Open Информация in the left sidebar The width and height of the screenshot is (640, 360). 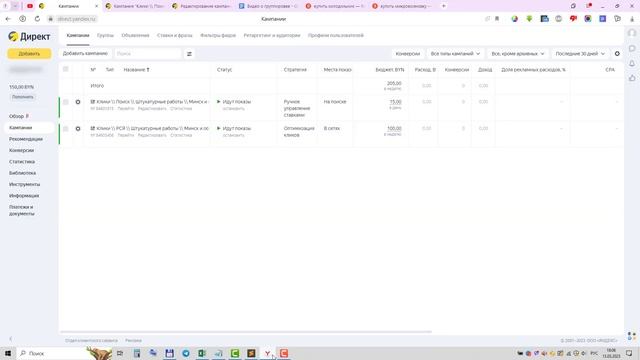tap(24, 196)
